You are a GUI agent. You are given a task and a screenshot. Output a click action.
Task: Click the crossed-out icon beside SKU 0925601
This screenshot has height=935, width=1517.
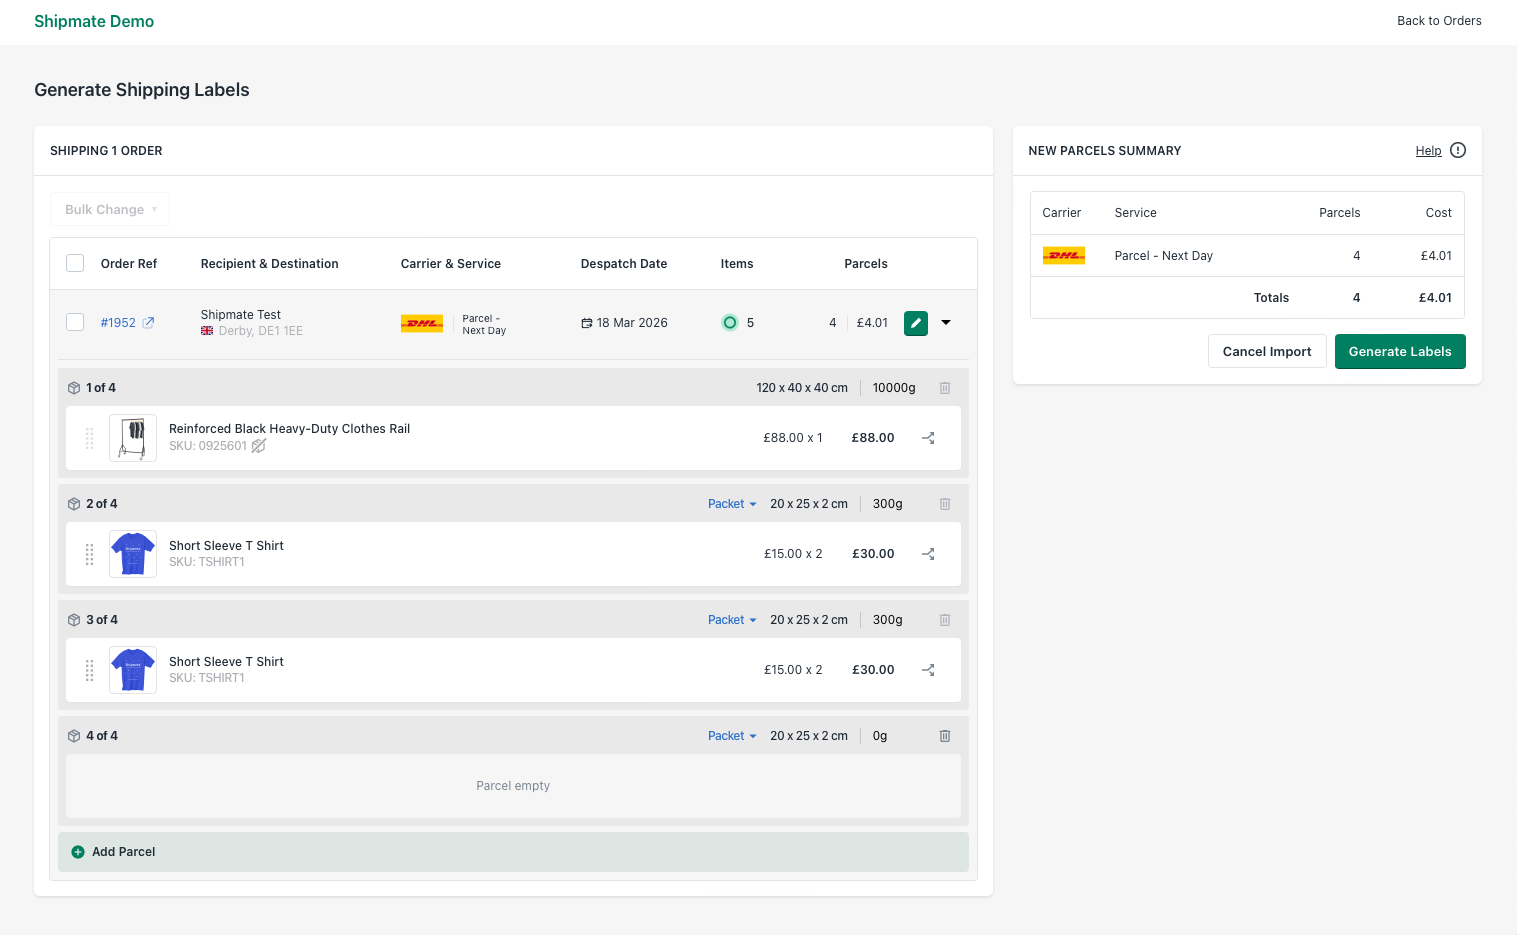(x=258, y=445)
